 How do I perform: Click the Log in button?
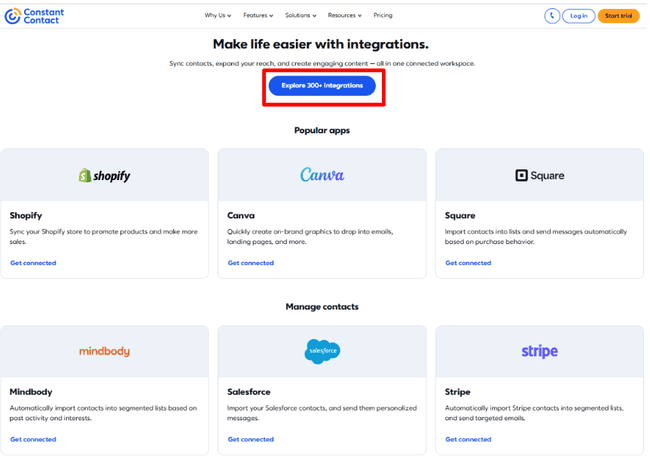click(581, 16)
